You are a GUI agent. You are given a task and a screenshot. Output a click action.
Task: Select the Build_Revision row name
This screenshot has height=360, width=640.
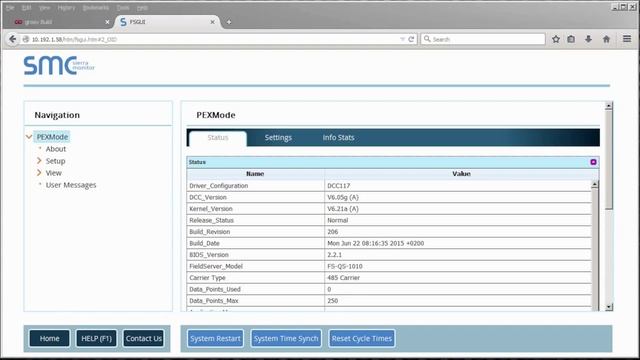[210, 231]
